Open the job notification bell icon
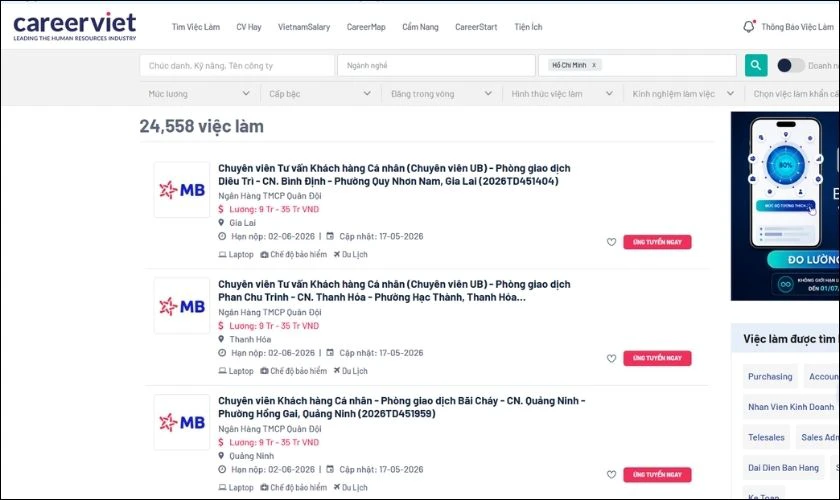 pos(749,26)
